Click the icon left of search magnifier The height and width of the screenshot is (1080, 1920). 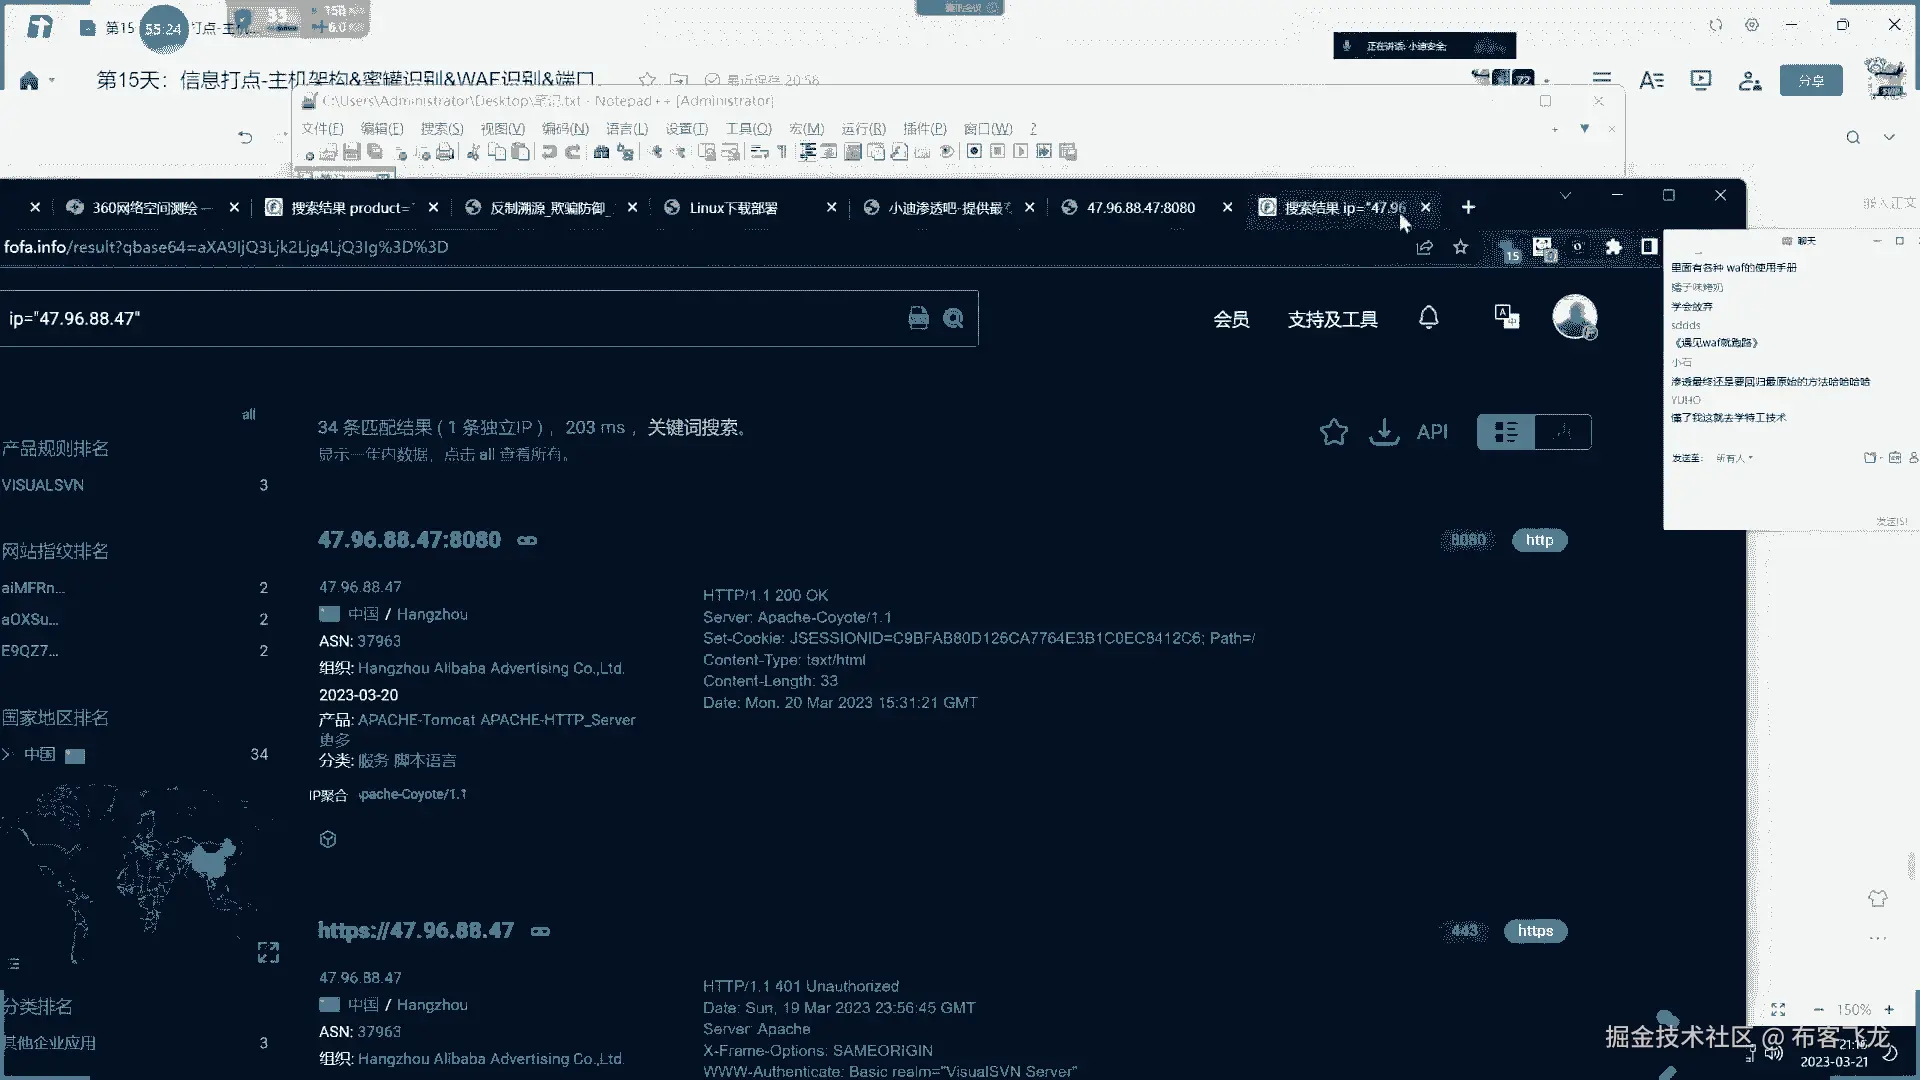918,318
